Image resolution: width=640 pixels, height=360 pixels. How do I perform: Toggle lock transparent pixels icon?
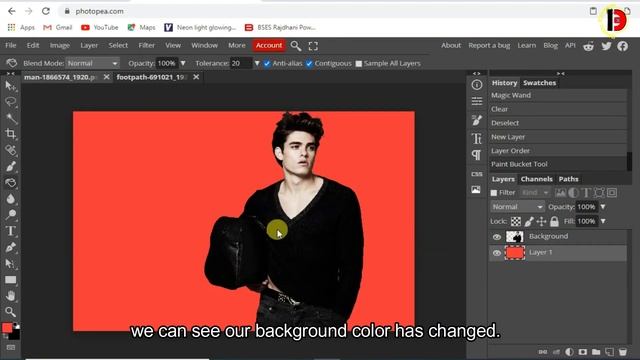[516, 221]
